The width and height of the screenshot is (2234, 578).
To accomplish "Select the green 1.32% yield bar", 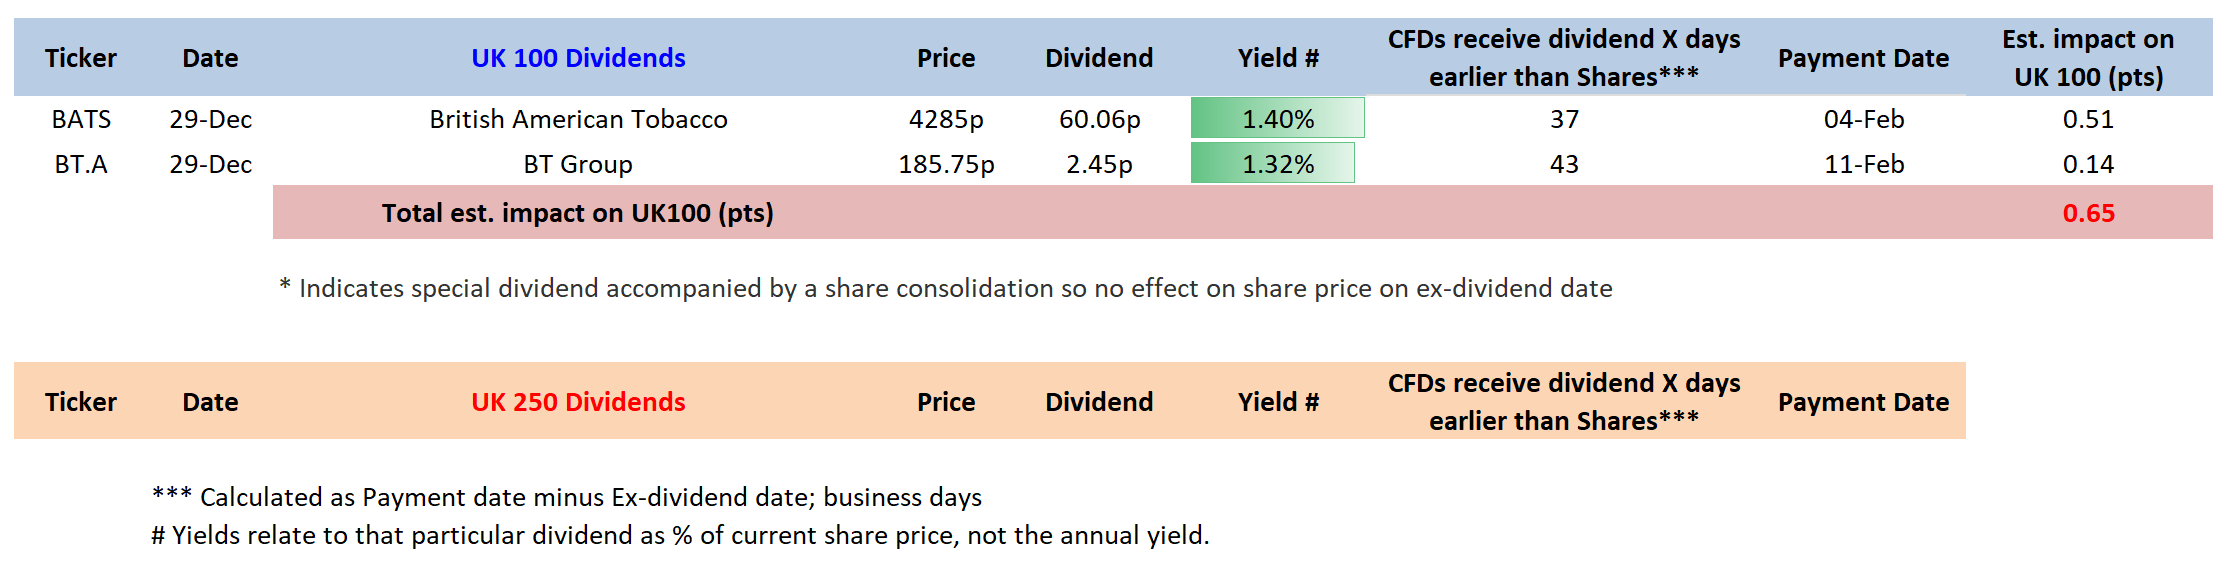I will point(1272,164).
